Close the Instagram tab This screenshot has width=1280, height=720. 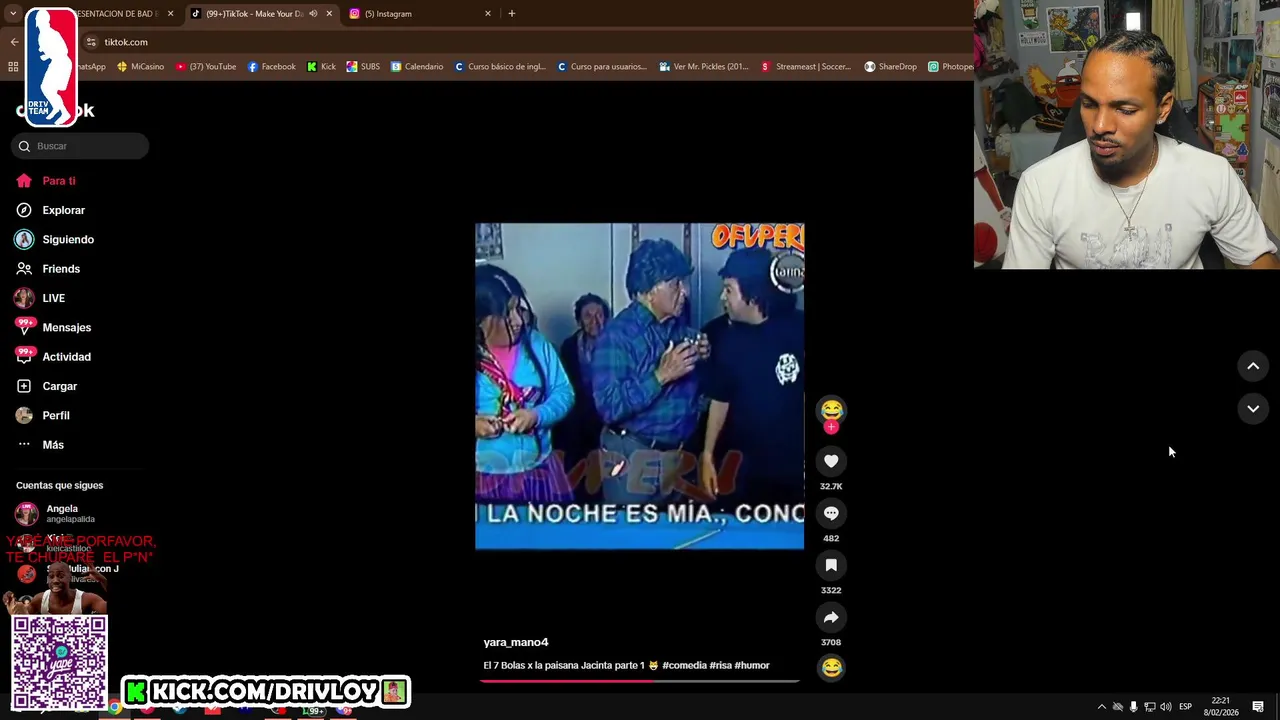488,14
